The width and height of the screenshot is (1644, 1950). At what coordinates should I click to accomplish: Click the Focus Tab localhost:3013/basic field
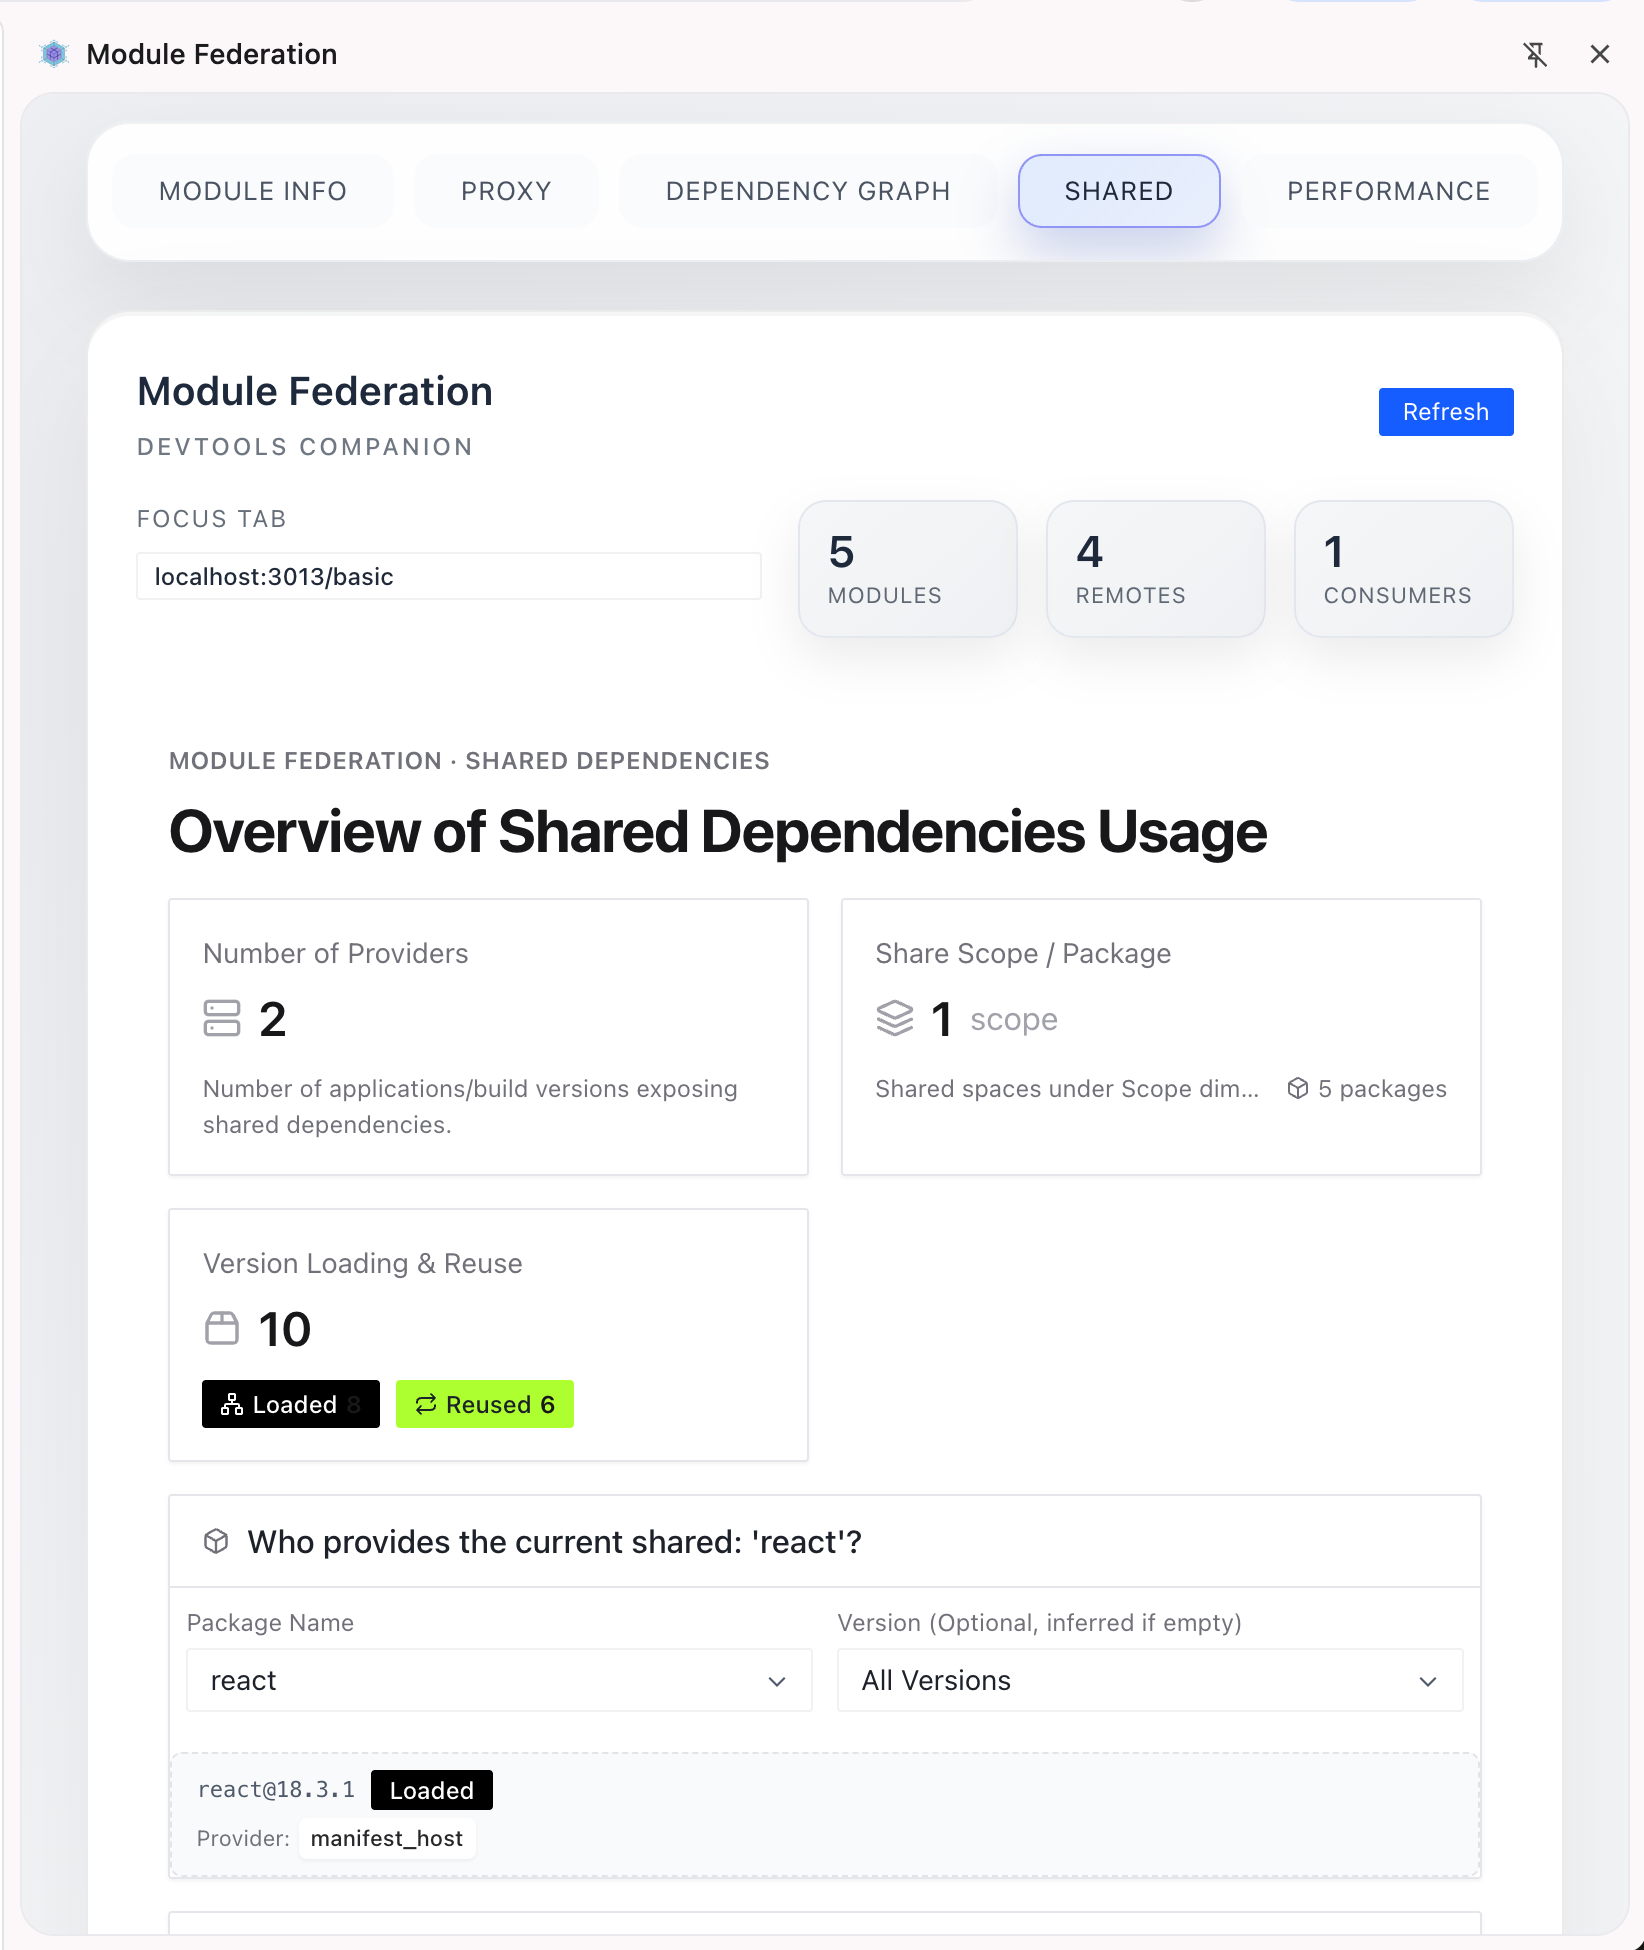tap(449, 577)
